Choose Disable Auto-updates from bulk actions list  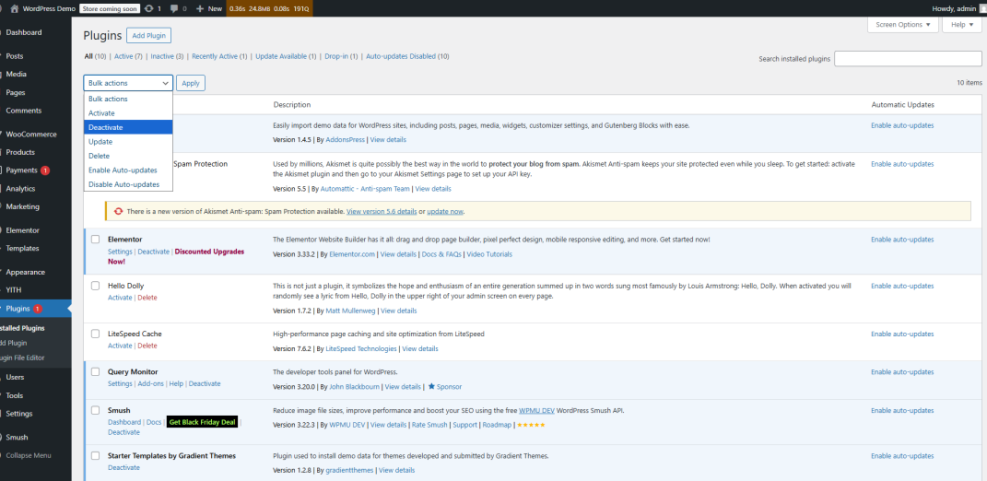[x=128, y=184]
